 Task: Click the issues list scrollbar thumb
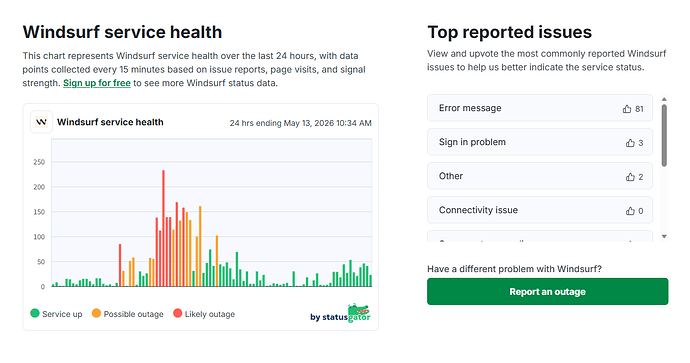pyautogui.click(x=664, y=135)
